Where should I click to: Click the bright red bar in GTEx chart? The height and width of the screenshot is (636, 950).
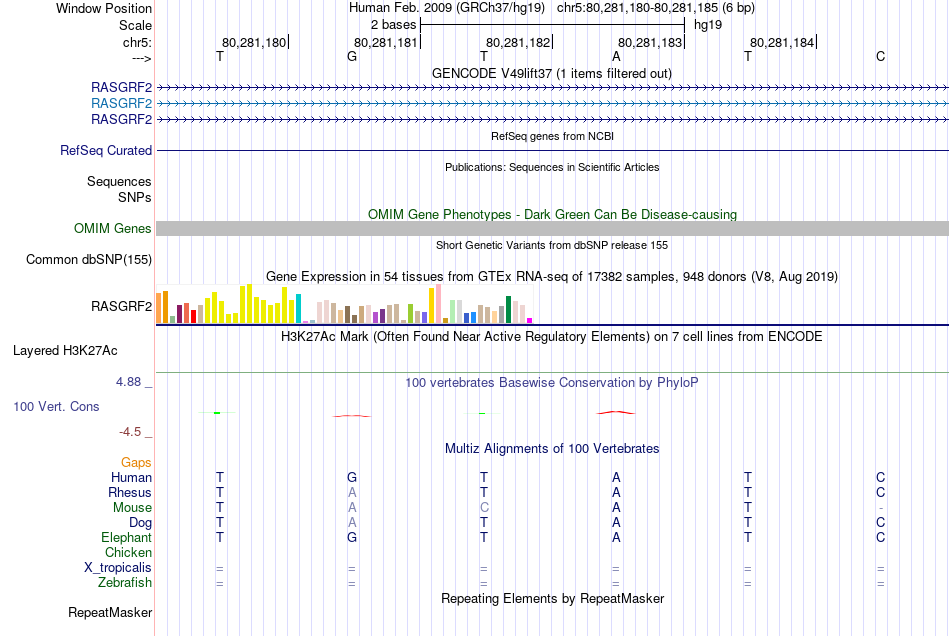pyautogui.click(x=193, y=317)
